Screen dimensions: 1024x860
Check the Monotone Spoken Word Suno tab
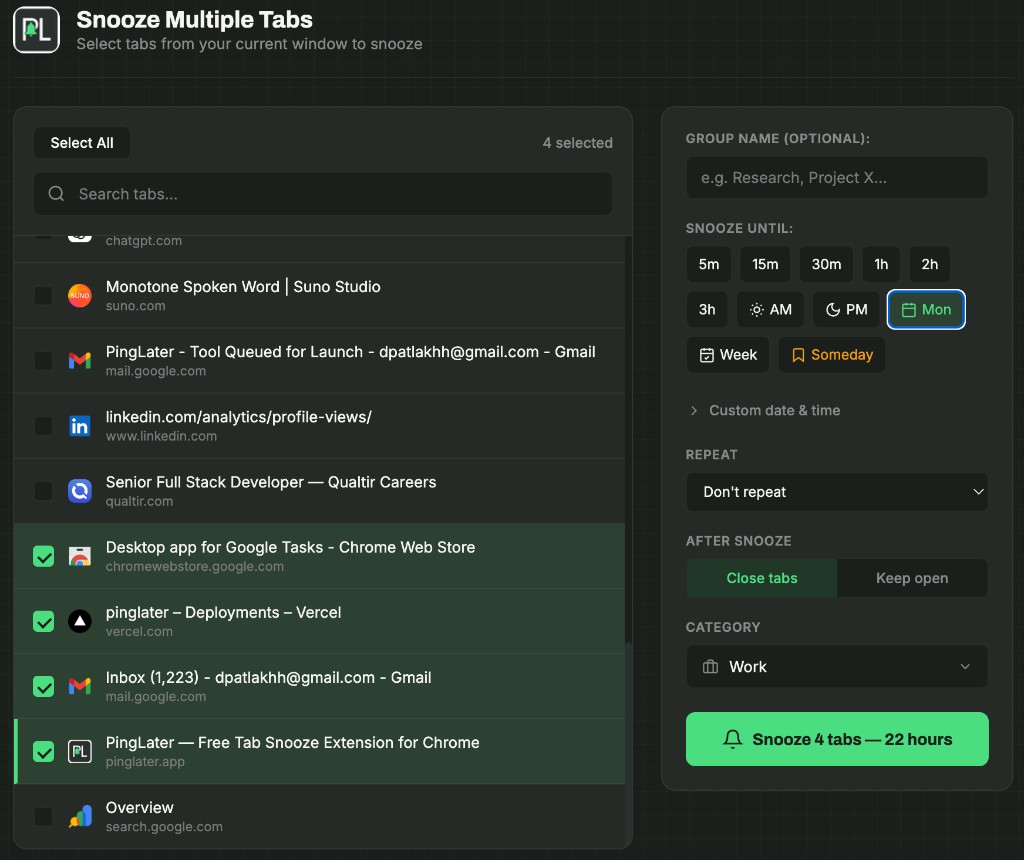[43, 295]
